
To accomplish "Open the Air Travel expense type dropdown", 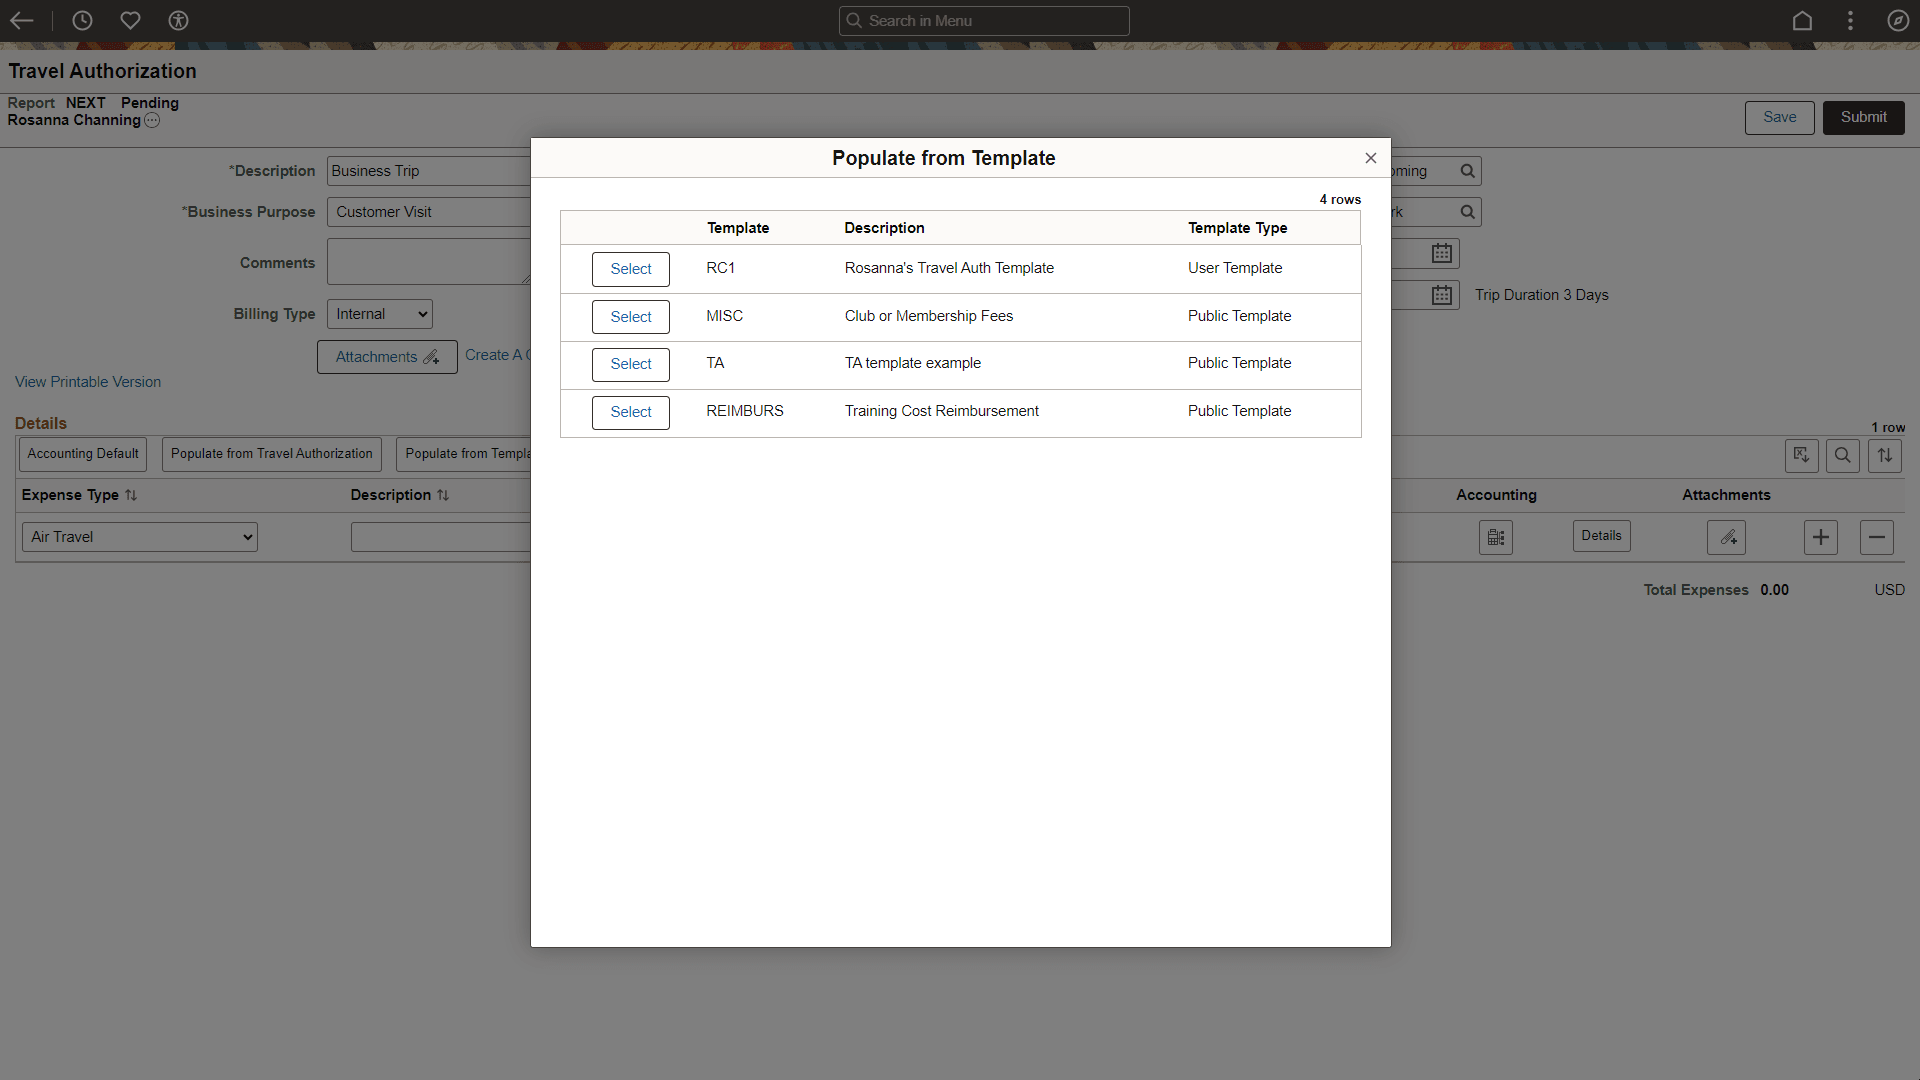I will (140, 537).
